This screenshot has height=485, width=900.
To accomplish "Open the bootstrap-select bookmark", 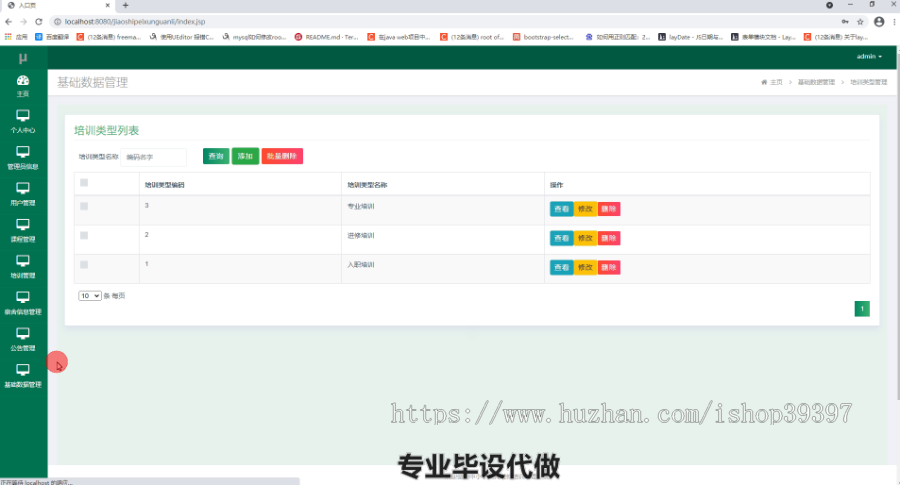I will tap(543, 37).
